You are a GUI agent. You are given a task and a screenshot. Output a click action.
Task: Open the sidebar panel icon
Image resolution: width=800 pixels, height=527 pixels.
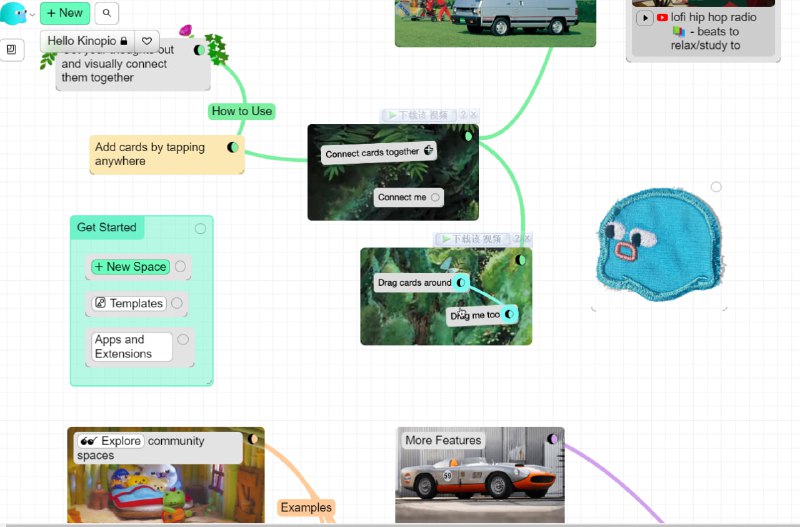pos(12,49)
